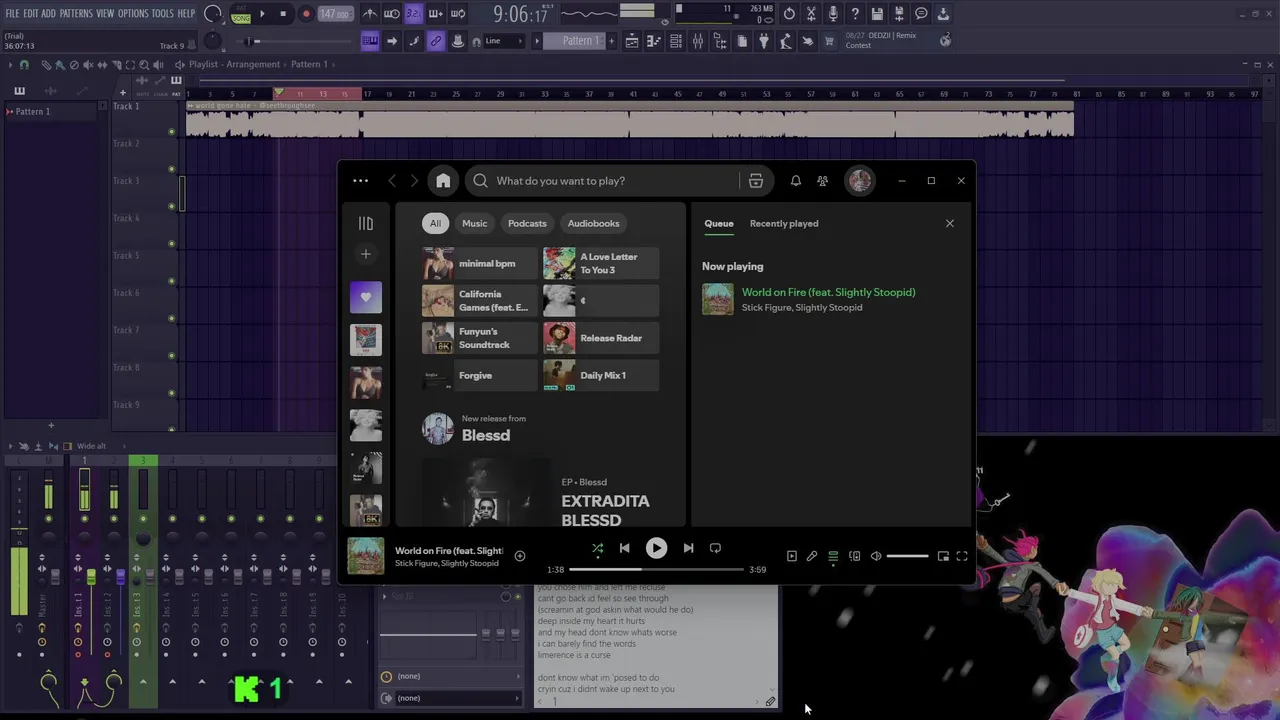The width and height of the screenshot is (1280, 720).
Task: Open Spotify browse icon in search bar
Action: point(756,181)
